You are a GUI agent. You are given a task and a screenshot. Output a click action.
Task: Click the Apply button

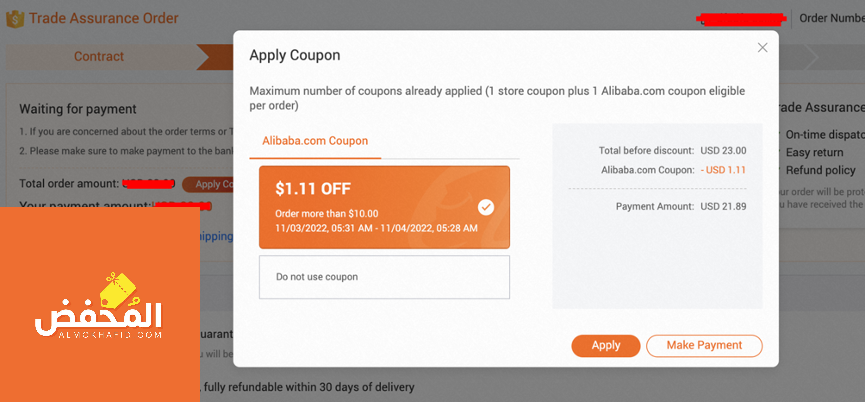[606, 346]
